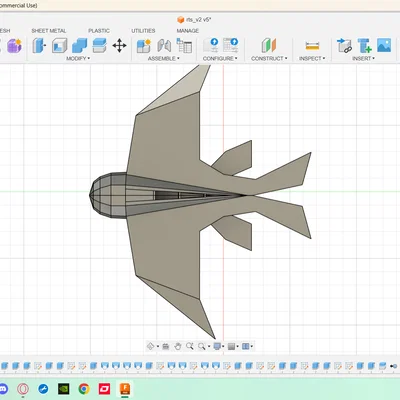Click the Press Pull tool icon
Screen dimensions: 400x400
pyautogui.click(x=39, y=46)
